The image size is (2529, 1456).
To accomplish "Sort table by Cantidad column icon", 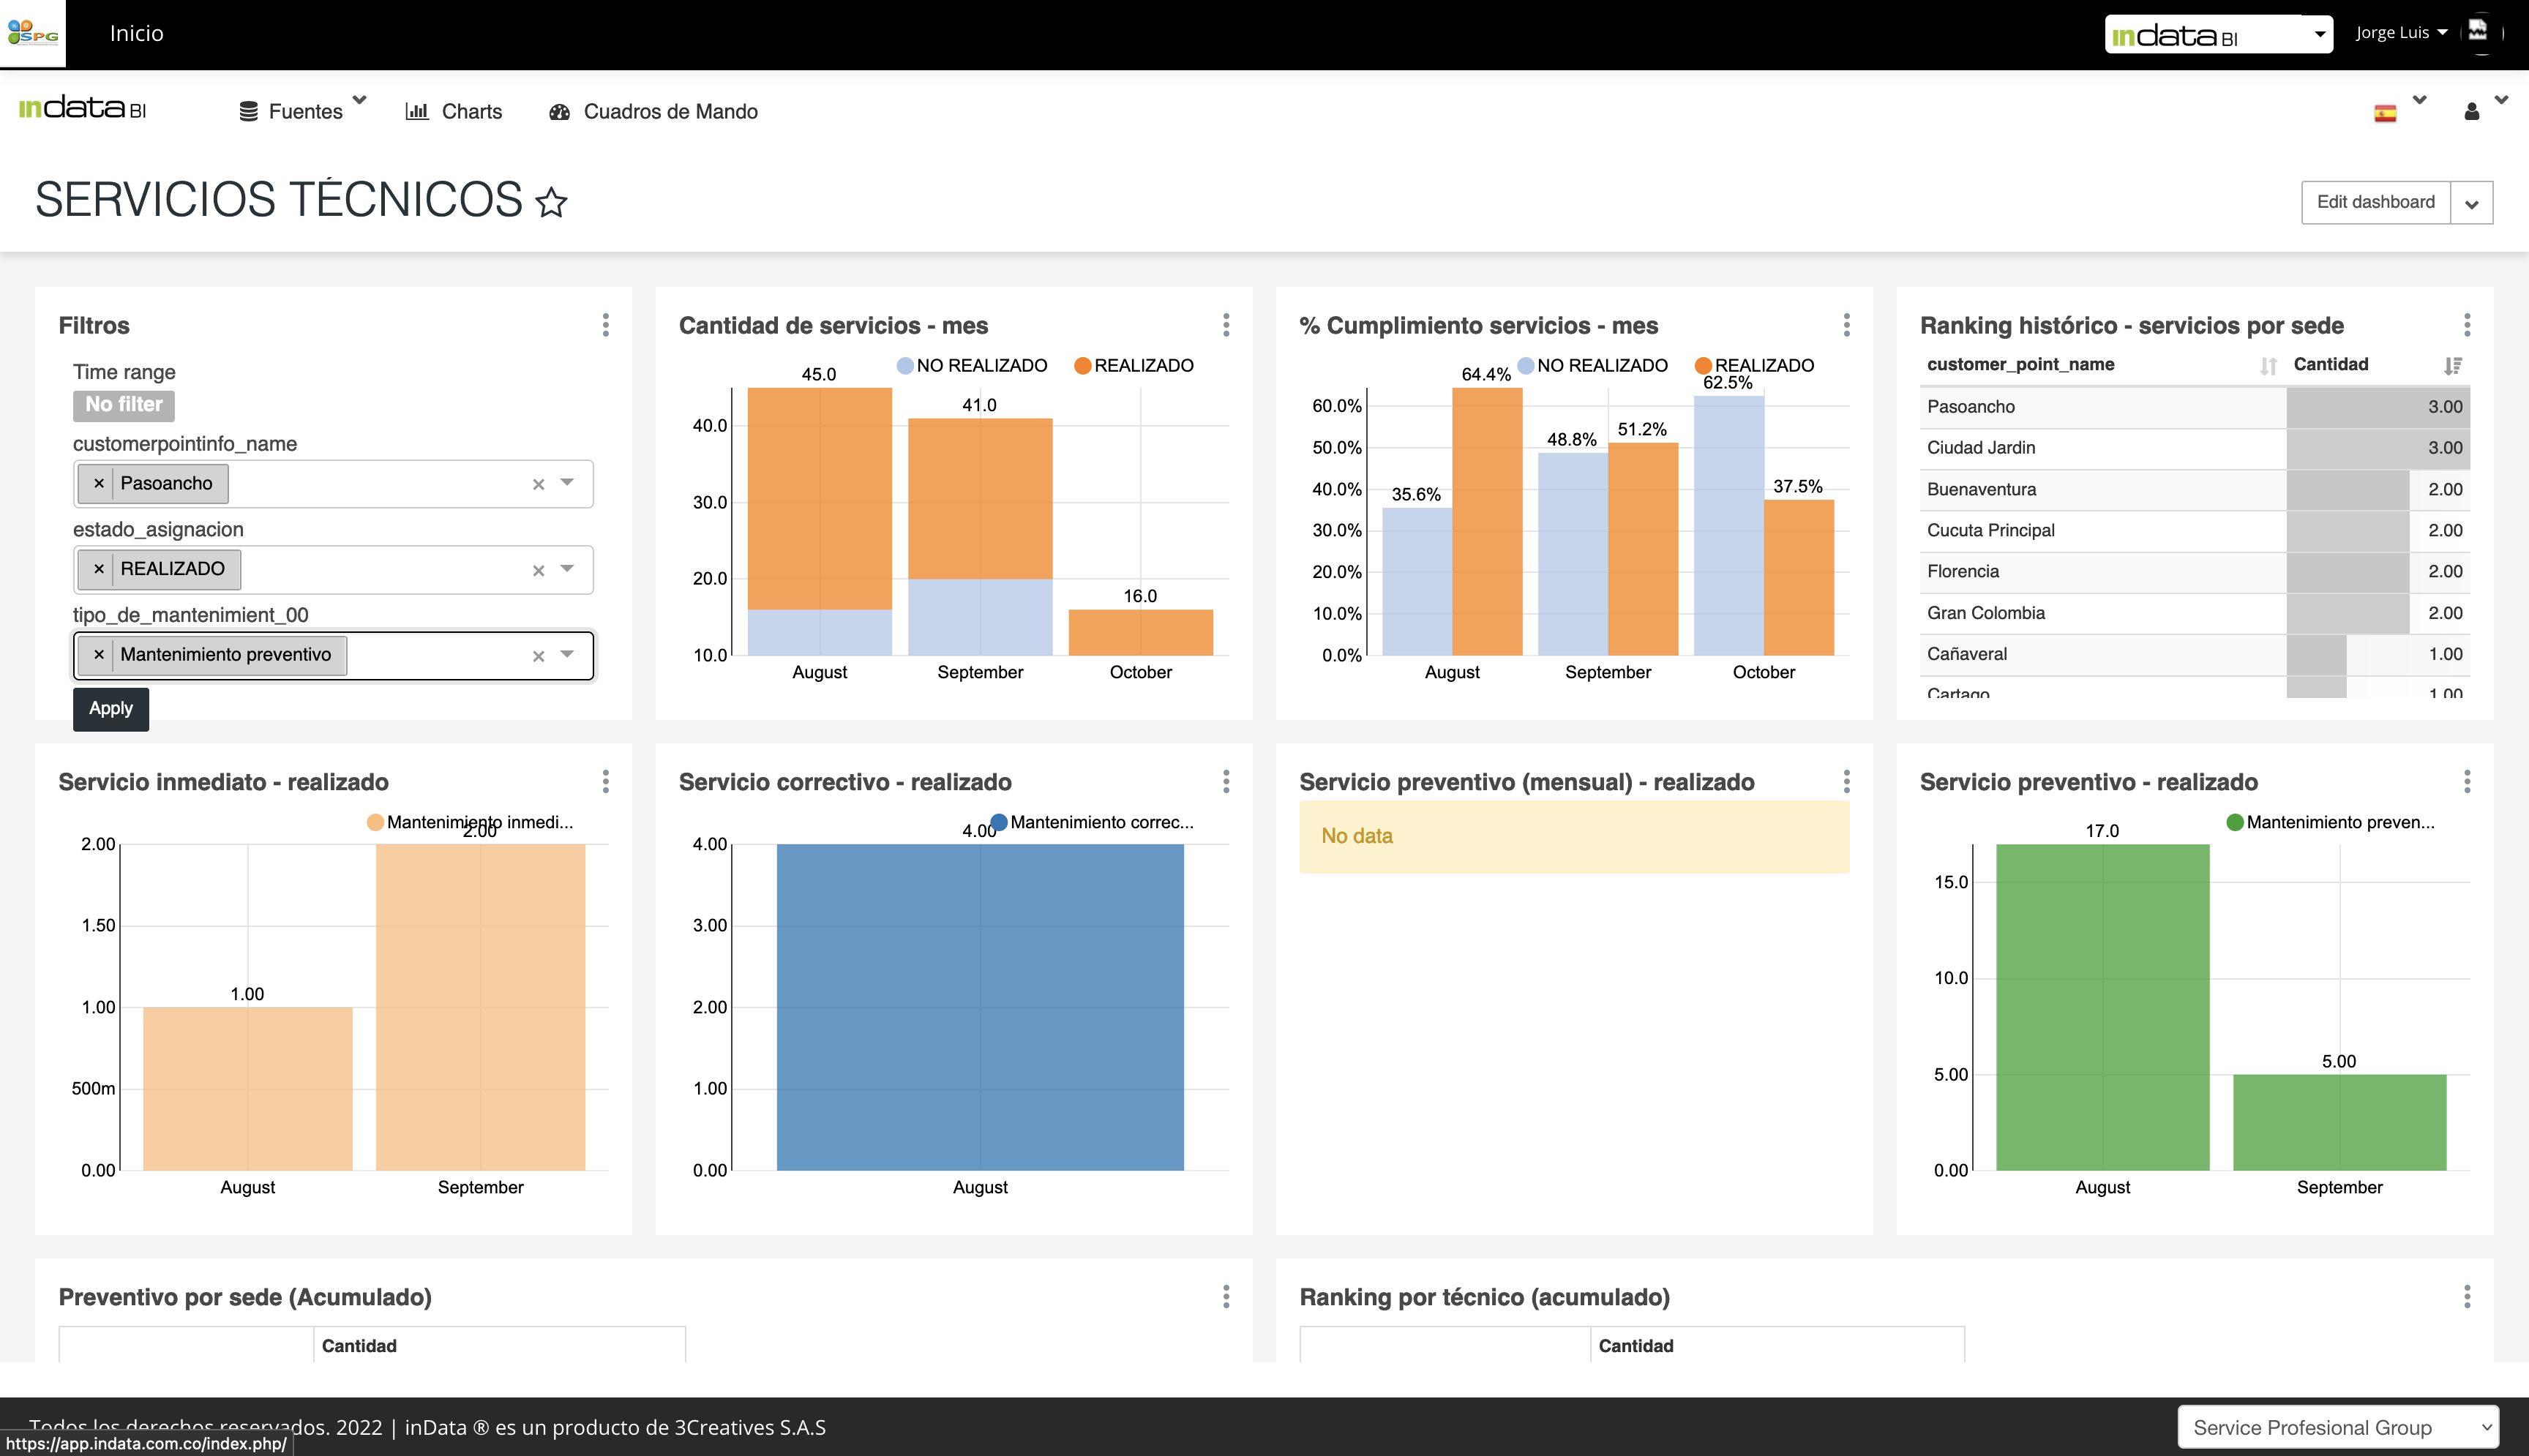I will pos(2452,366).
